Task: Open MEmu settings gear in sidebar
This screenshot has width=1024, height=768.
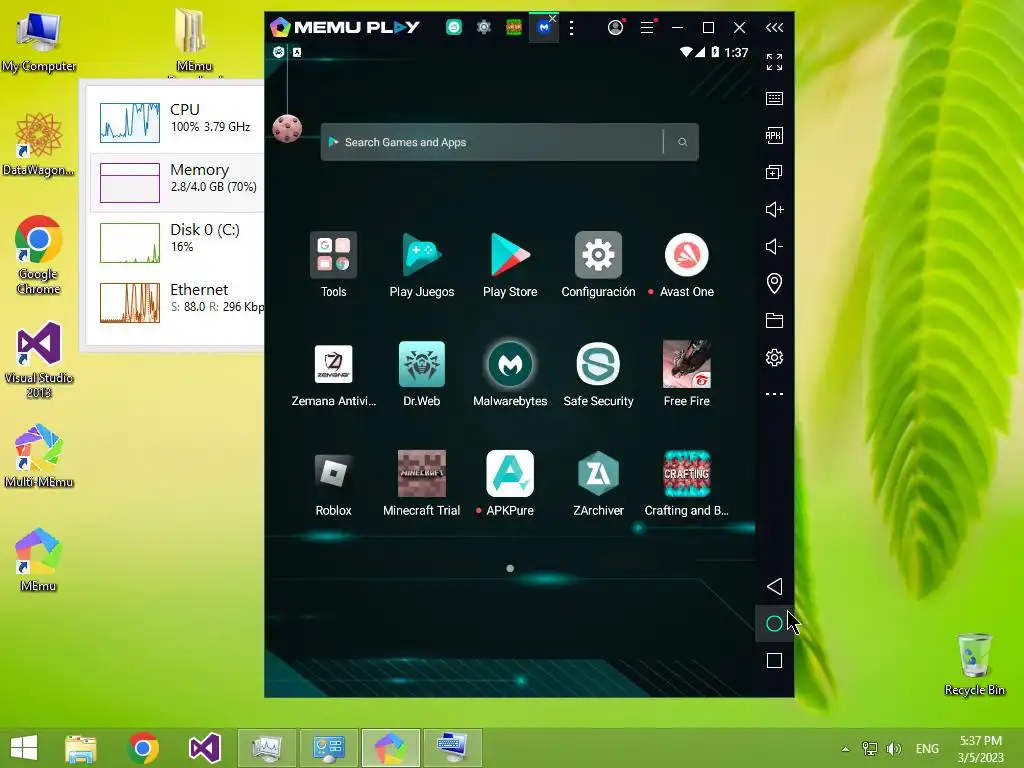Action: coord(774,357)
